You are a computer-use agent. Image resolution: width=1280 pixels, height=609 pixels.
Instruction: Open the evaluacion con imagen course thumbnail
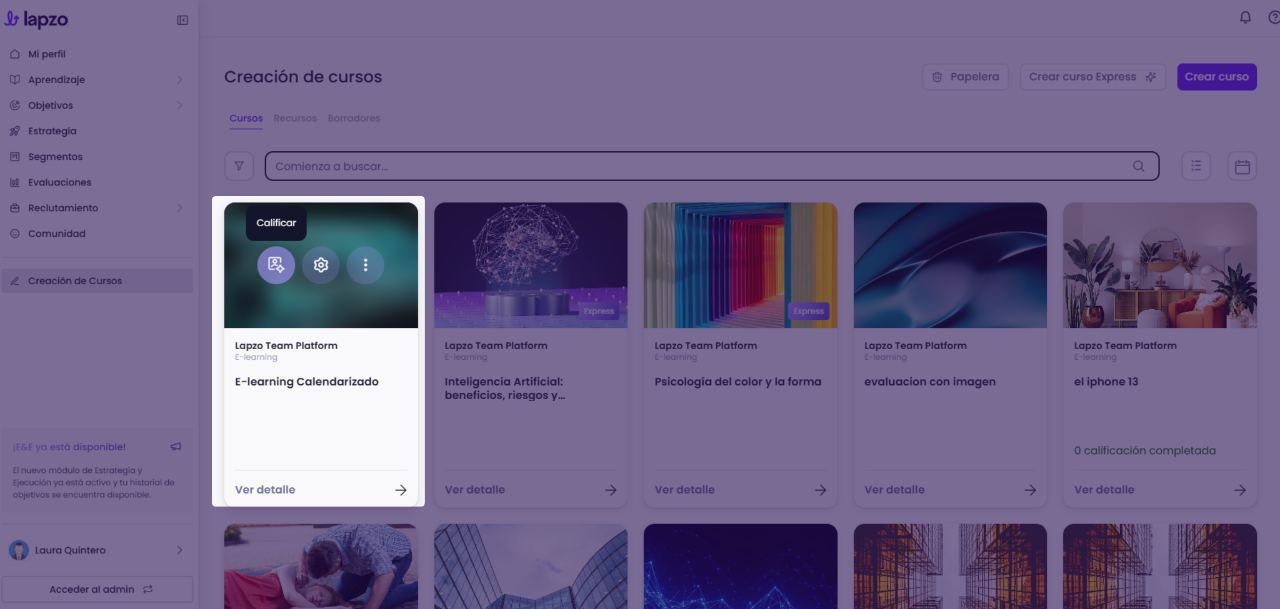click(950, 265)
